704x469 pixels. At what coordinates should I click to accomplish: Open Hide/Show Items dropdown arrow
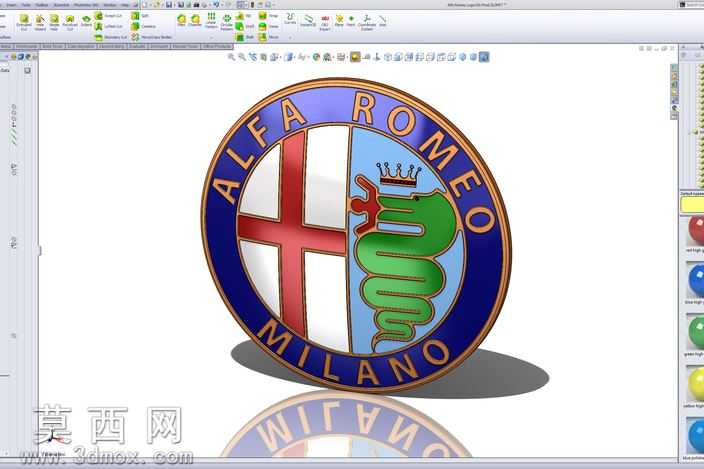click(x=309, y=57)
